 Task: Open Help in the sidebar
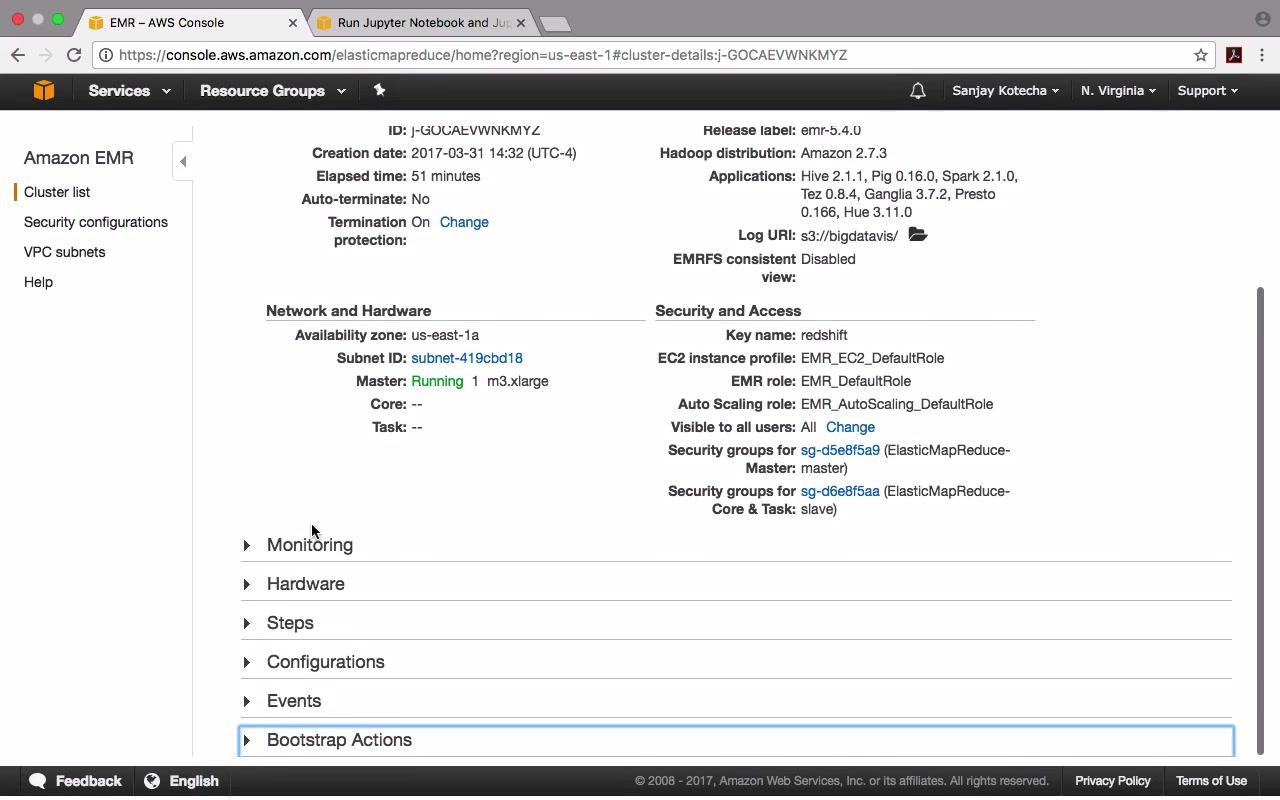pyautogui.click(x=38, y=282)
